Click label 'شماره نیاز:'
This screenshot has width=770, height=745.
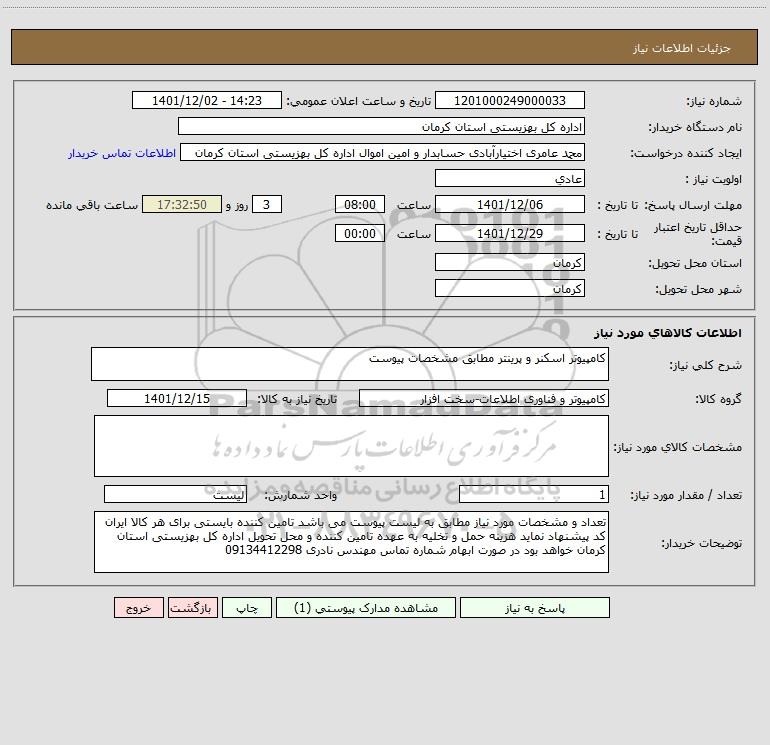click(714, 101)
